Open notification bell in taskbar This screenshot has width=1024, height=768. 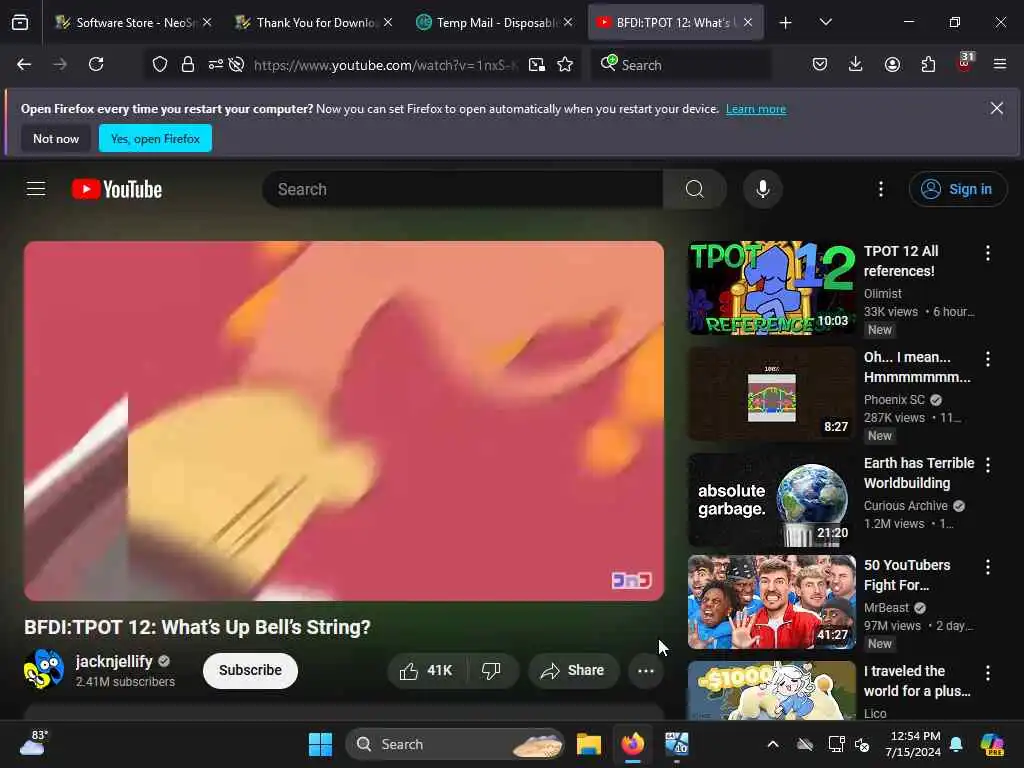956,744
